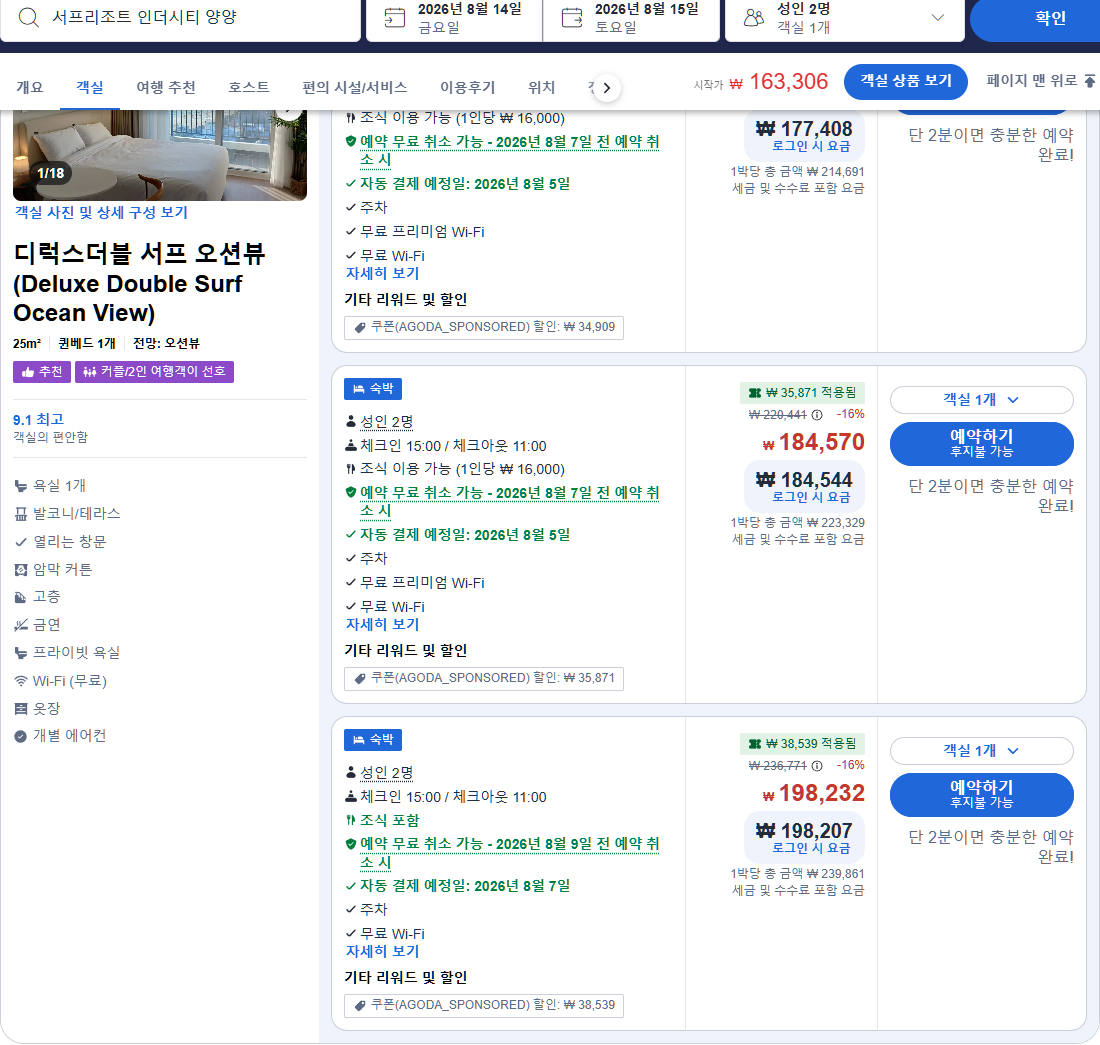Click the 금연 no-smoking icon

[x=21, y=625]
